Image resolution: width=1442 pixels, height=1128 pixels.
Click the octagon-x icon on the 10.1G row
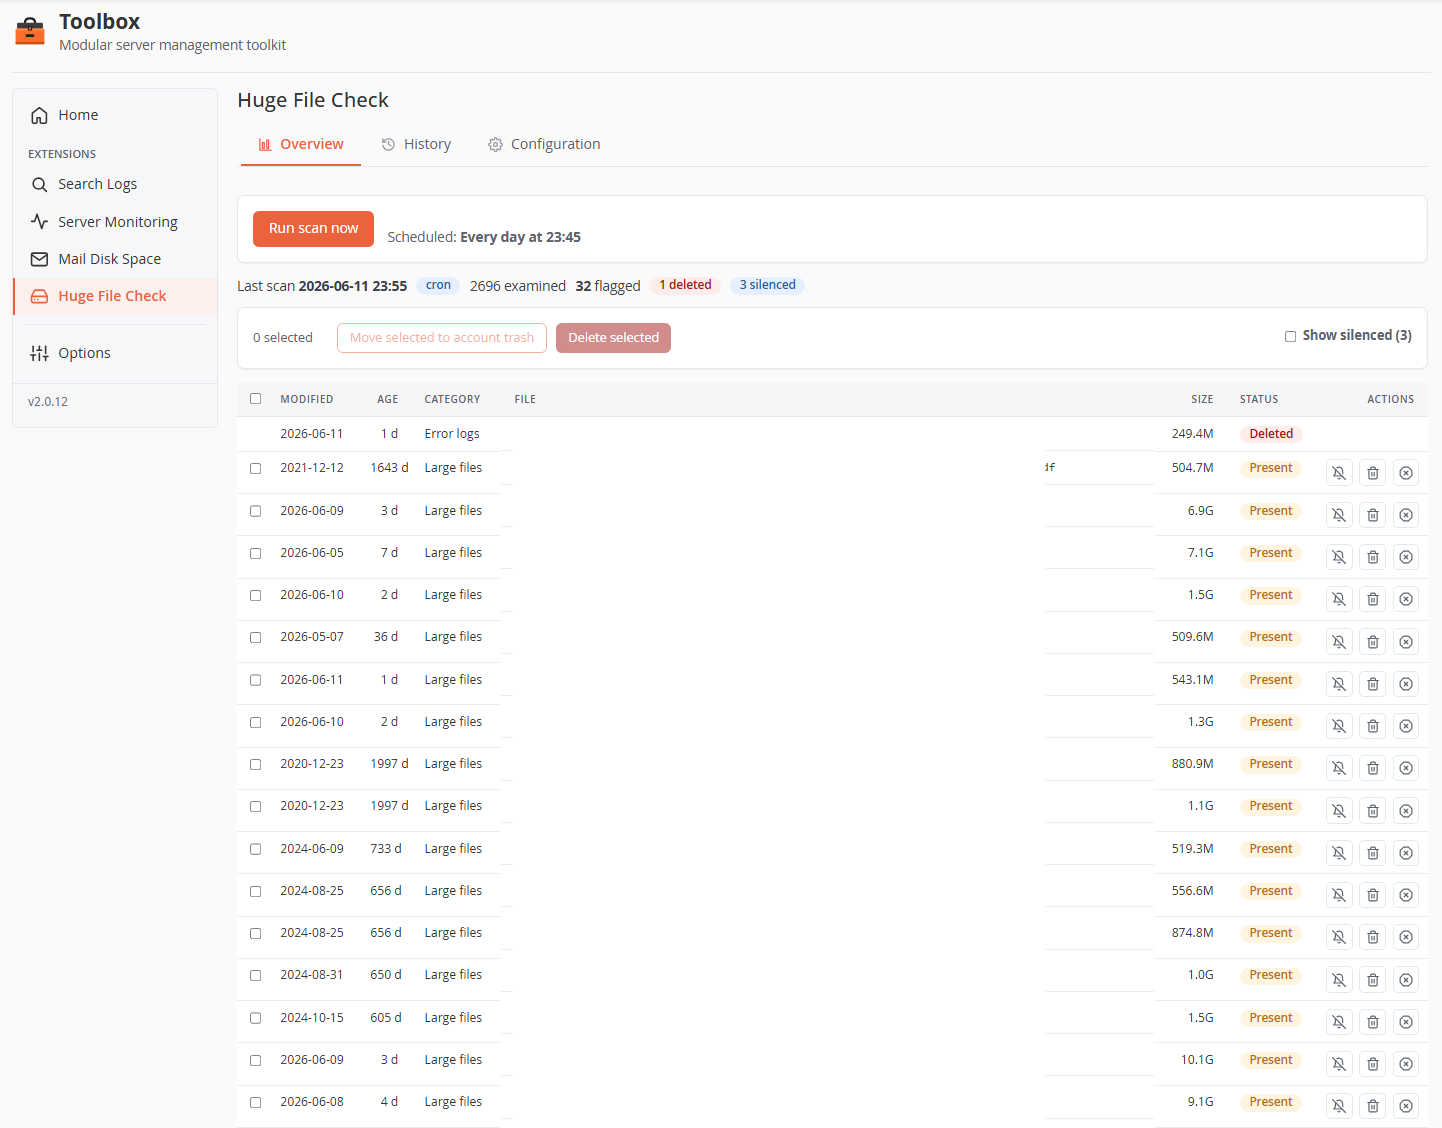point(1406,1064)
